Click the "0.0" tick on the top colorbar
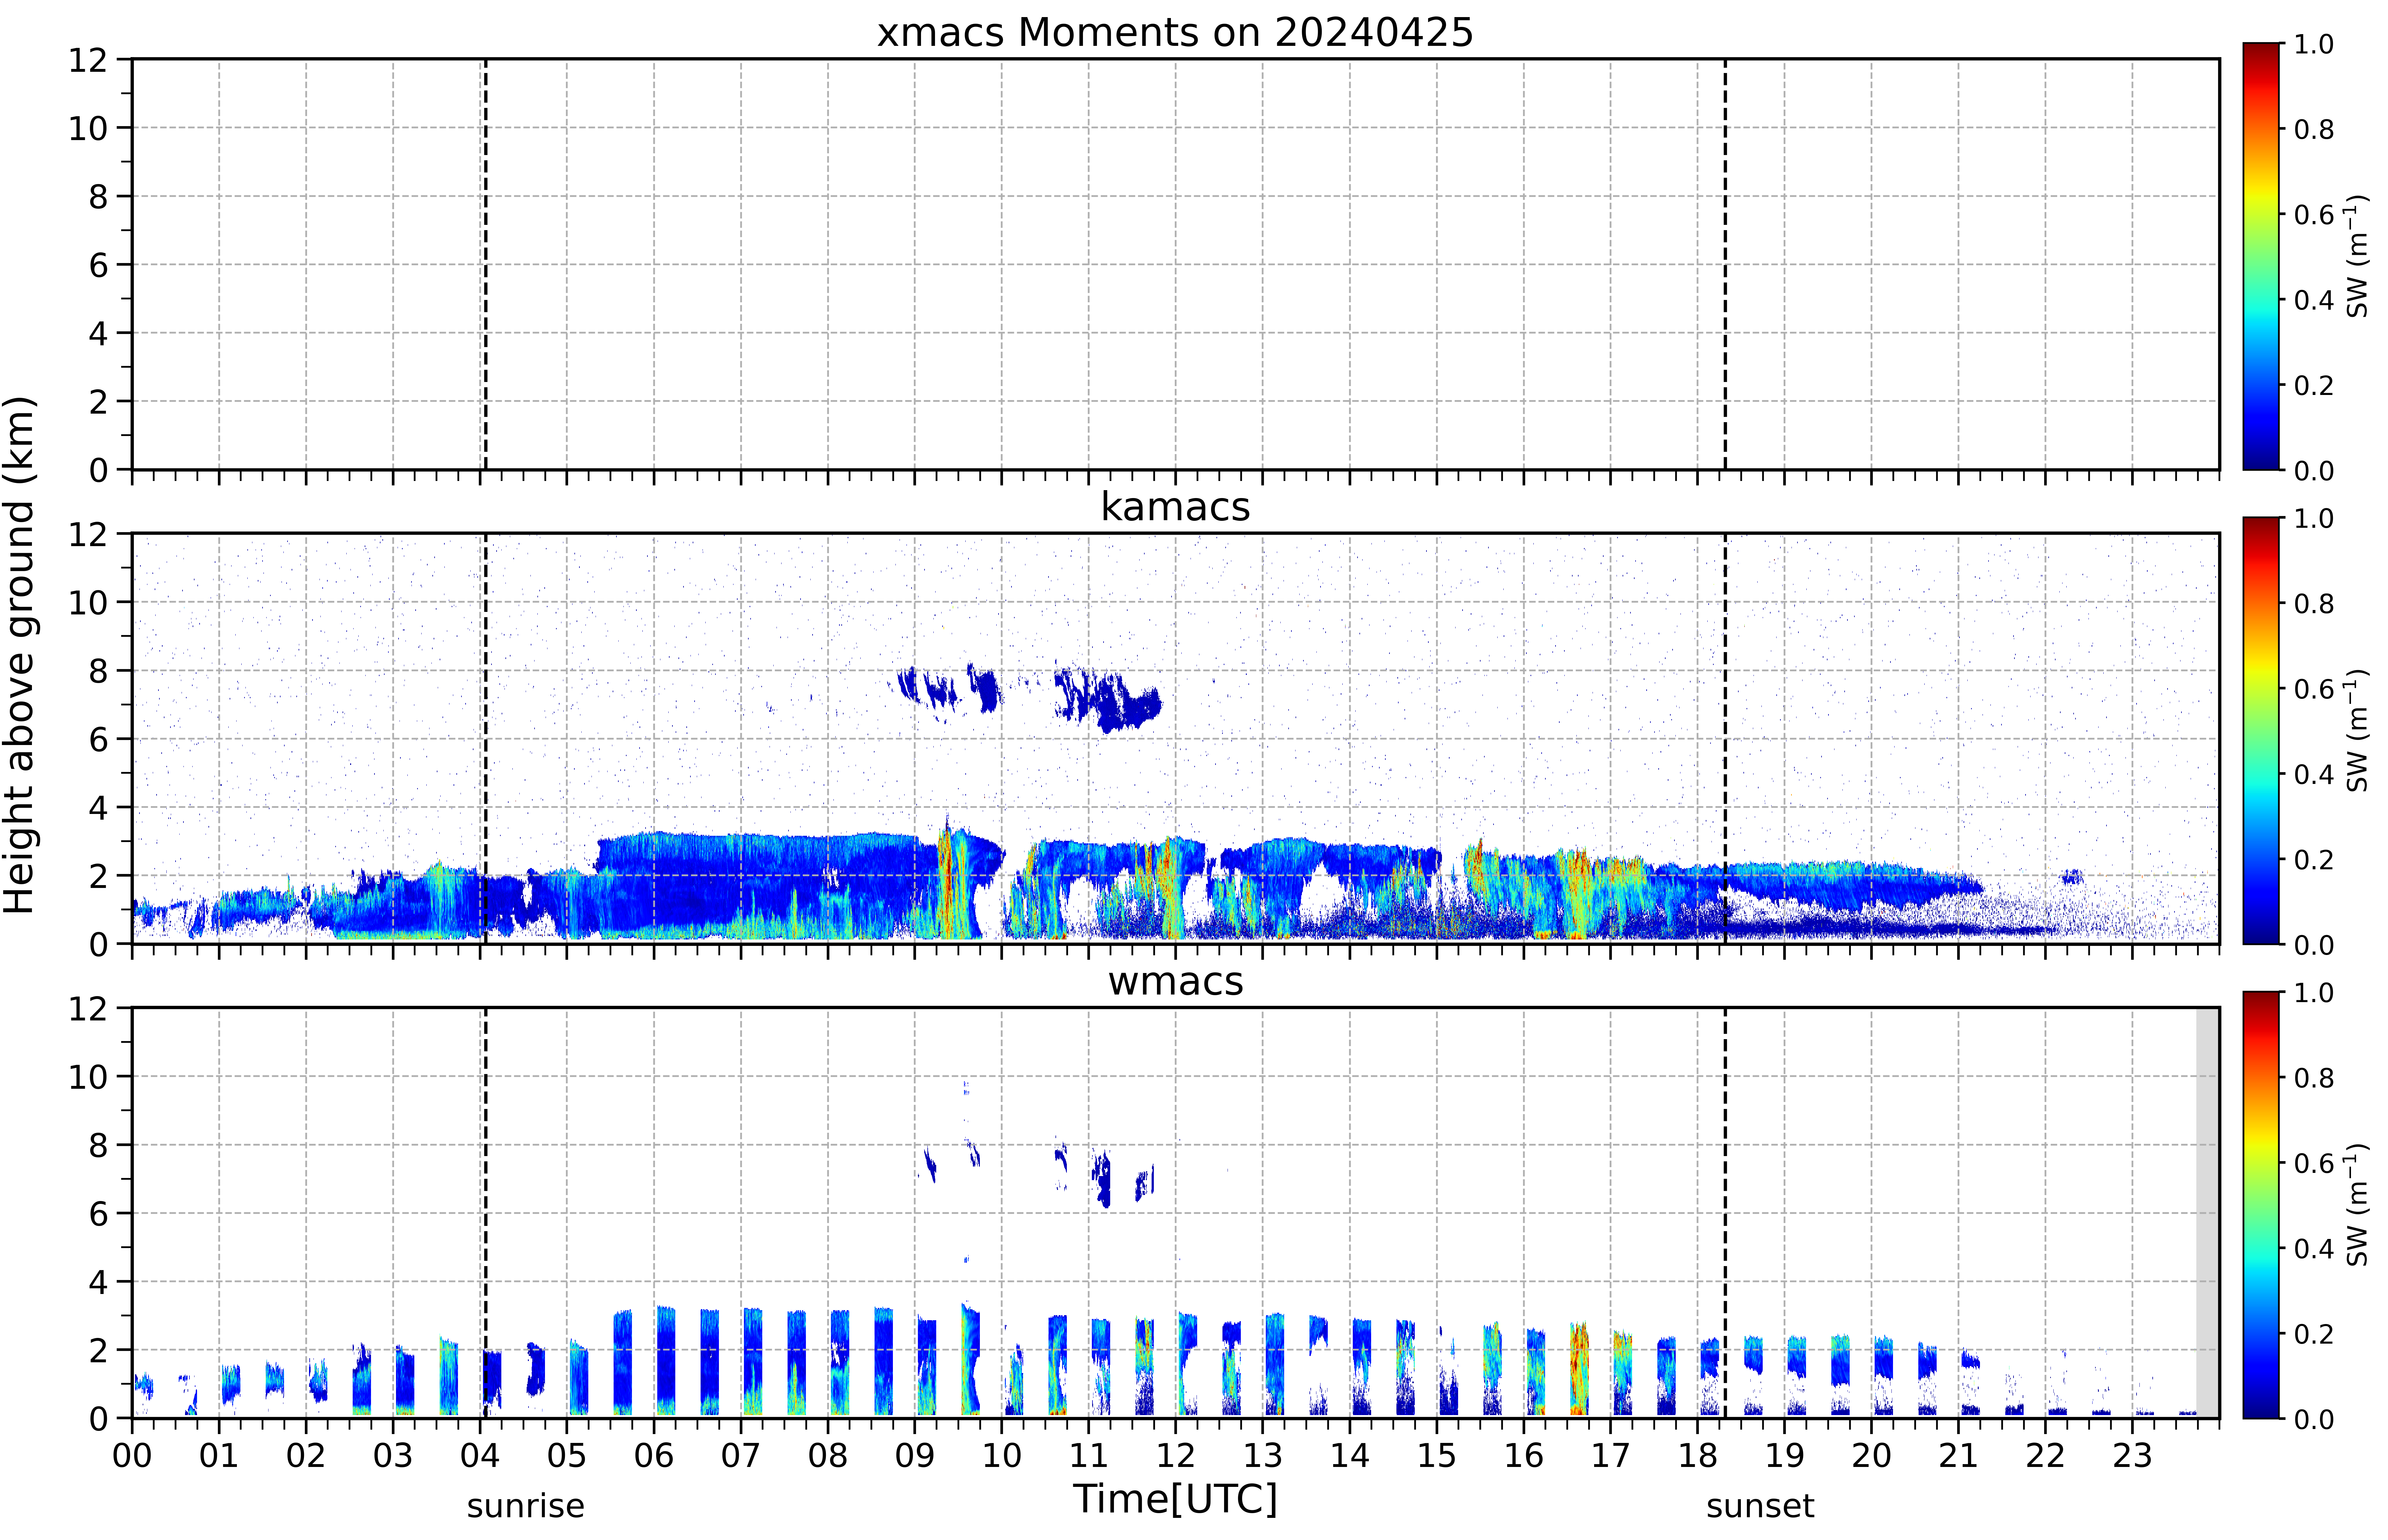 2314,470
